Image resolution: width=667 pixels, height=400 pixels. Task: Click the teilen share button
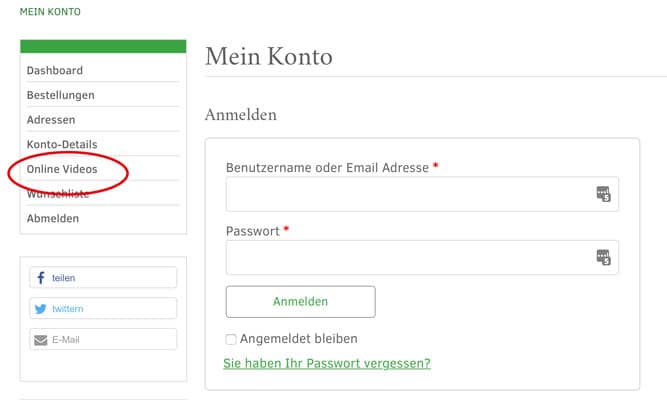tap(103, 278)
